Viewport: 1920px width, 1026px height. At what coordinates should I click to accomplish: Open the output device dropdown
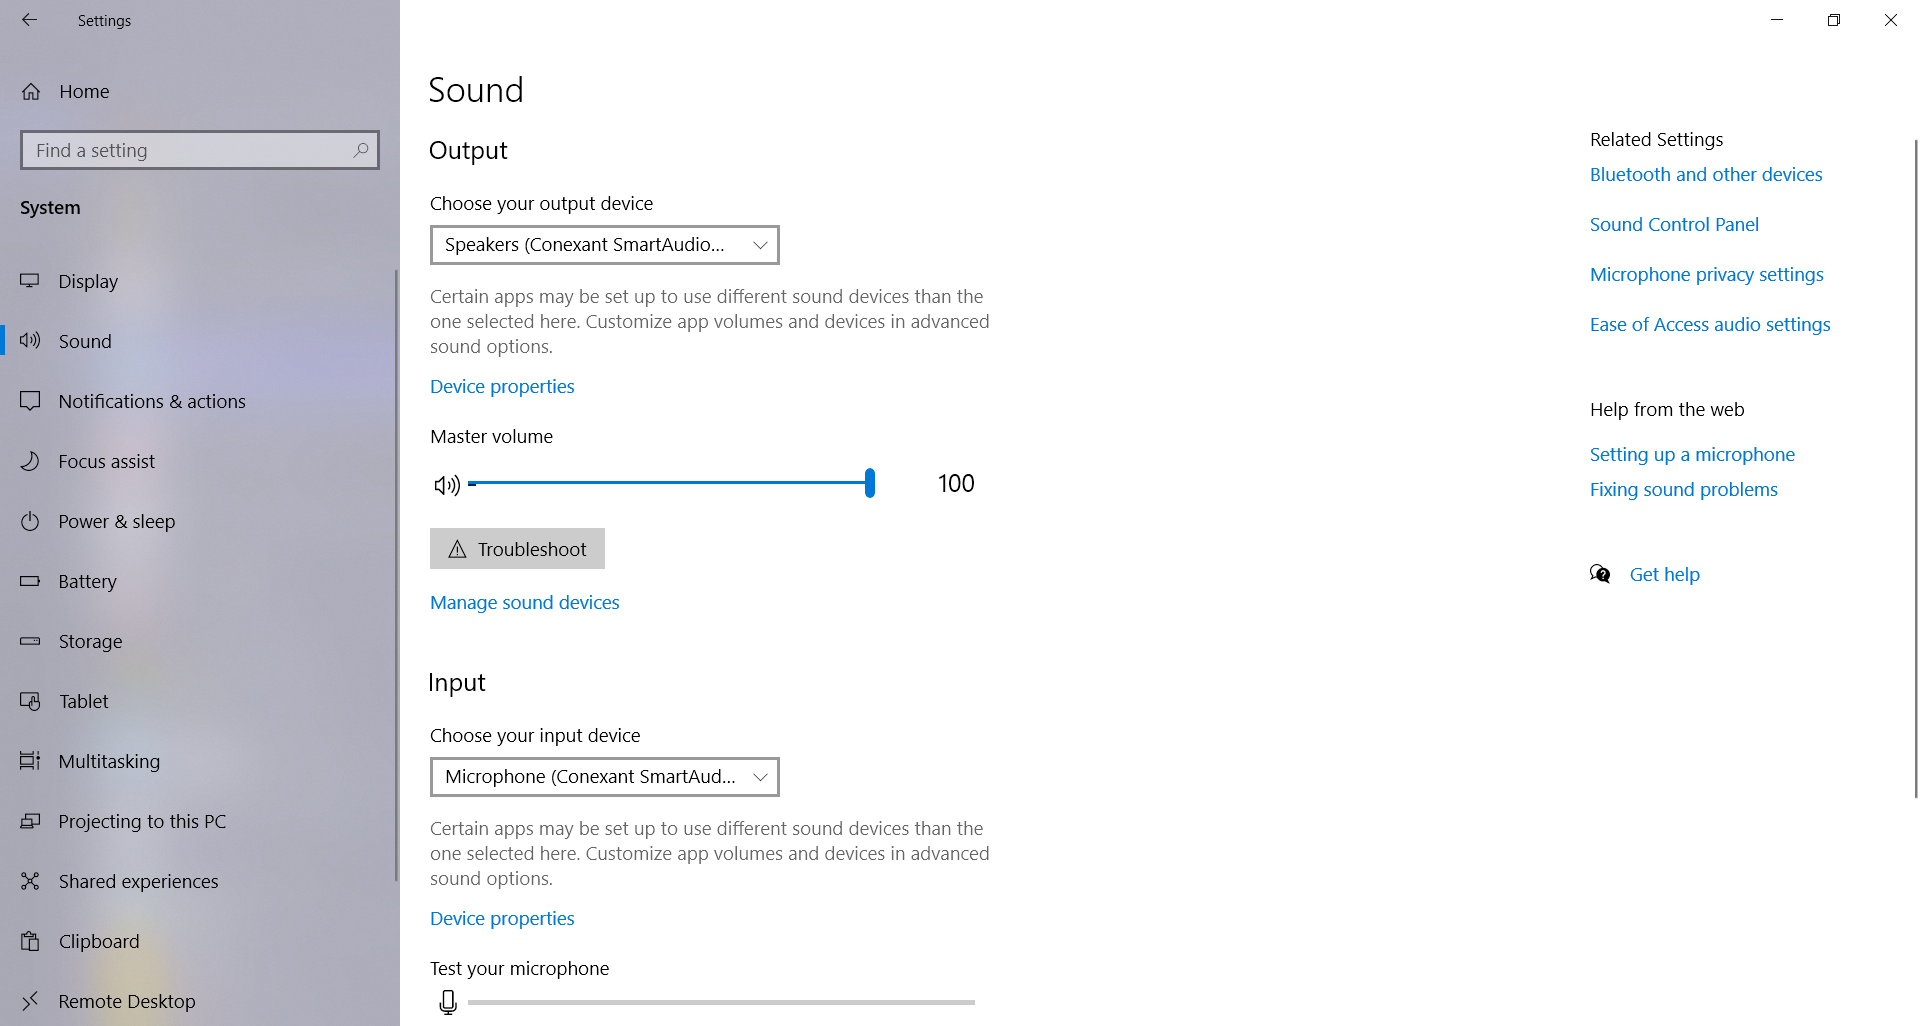coord(604,244)
